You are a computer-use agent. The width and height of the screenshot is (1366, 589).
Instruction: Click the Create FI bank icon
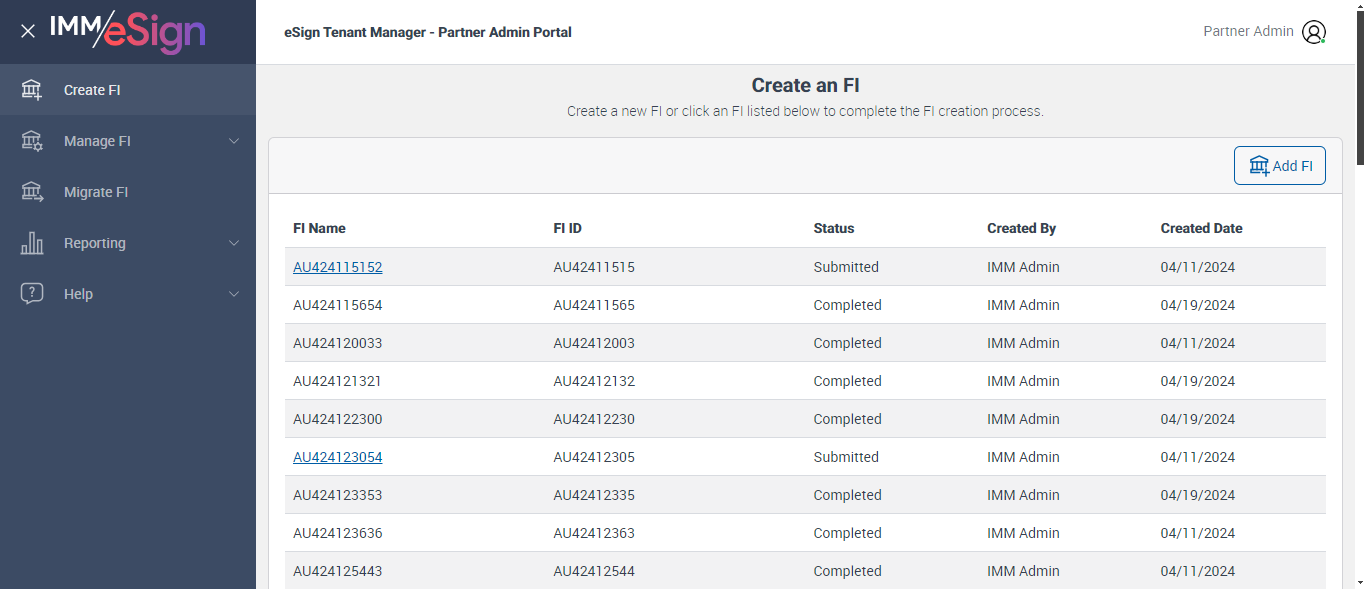32,90
